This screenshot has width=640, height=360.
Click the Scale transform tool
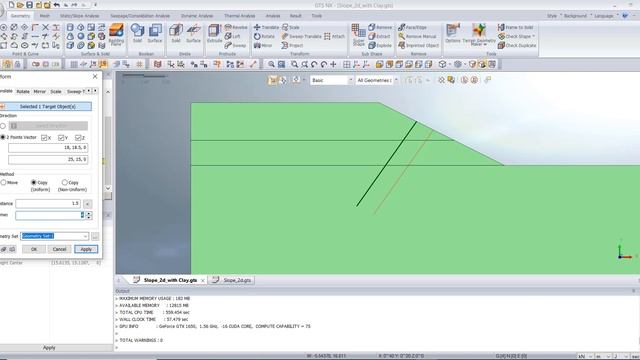click(x=291, y=27)
